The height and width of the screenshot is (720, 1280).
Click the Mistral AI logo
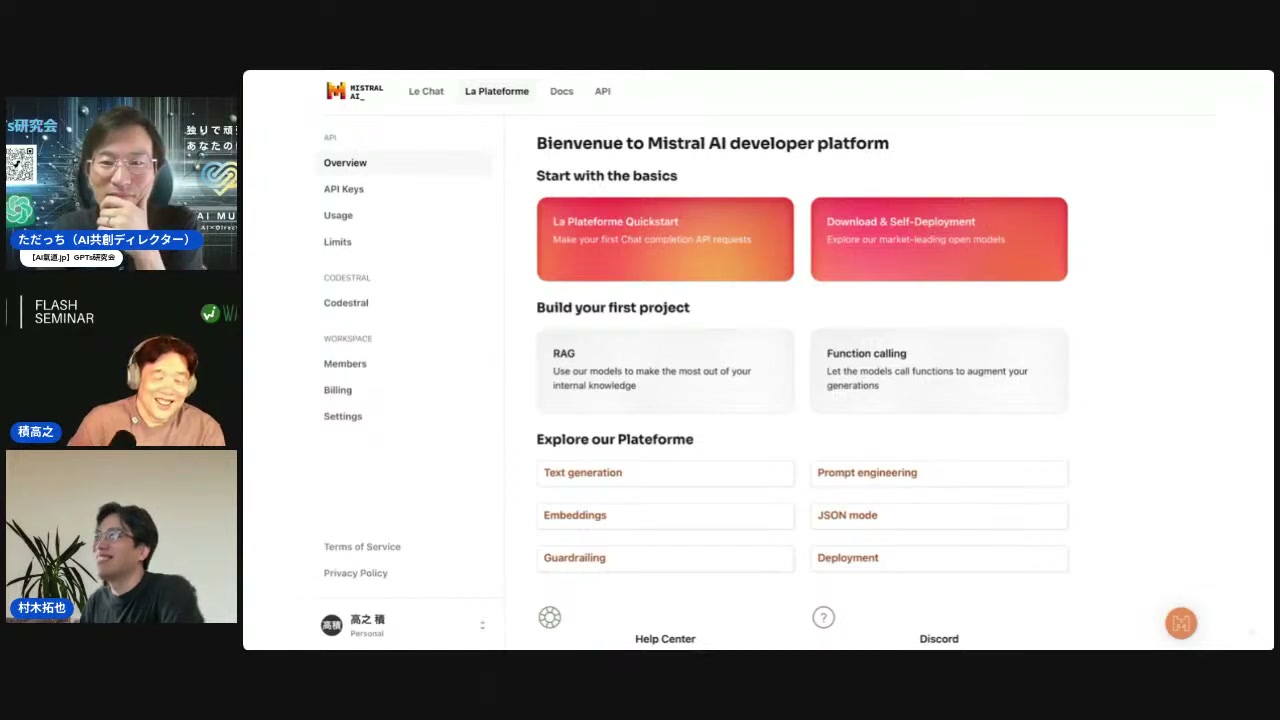355,91
